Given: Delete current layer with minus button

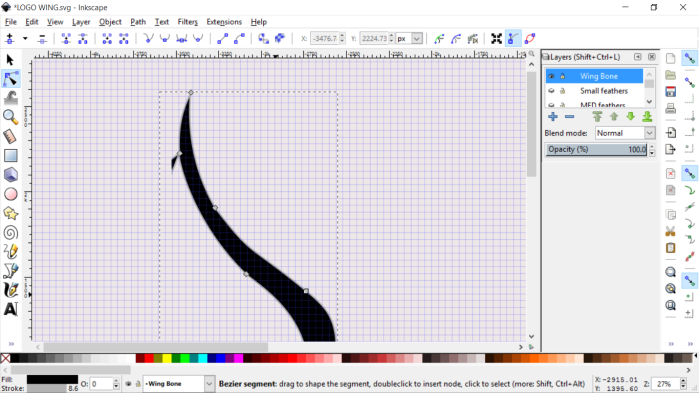Looking at the screenshot, I should (569, 117).
